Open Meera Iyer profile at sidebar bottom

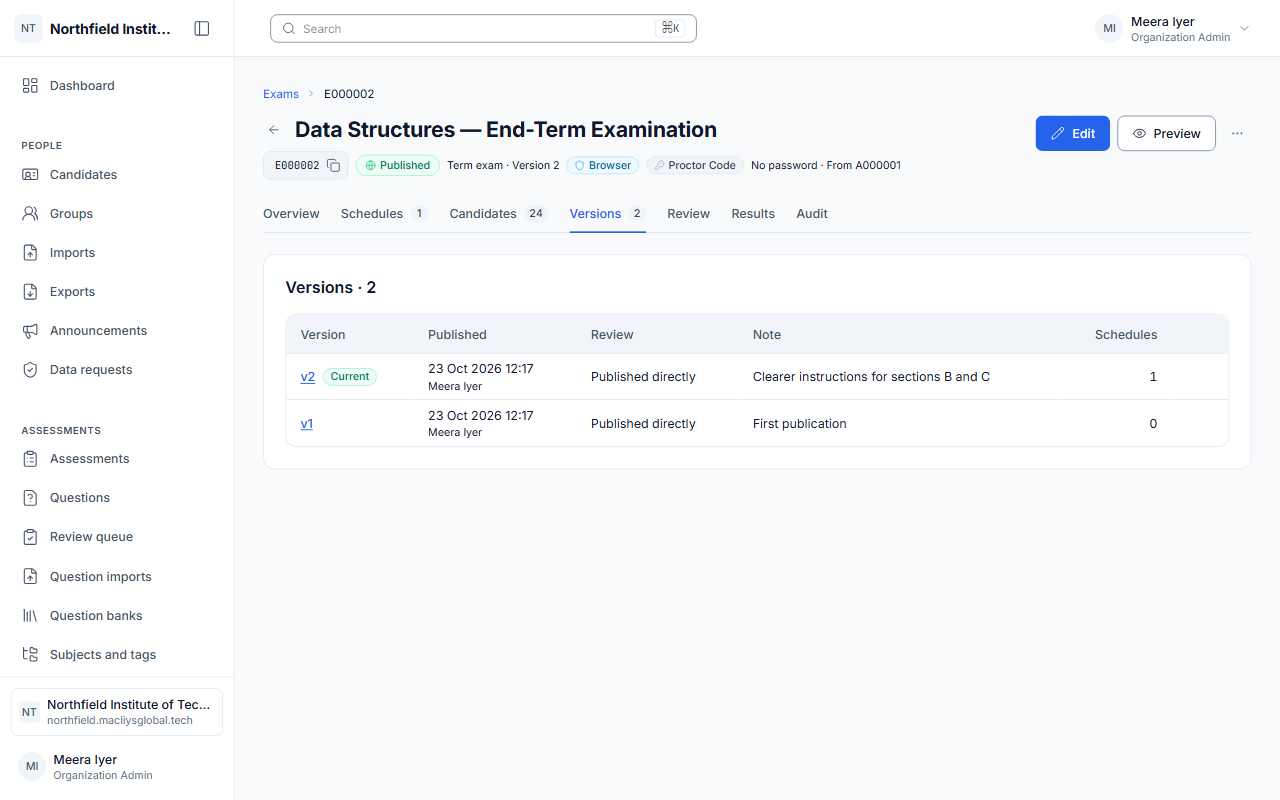117,767
